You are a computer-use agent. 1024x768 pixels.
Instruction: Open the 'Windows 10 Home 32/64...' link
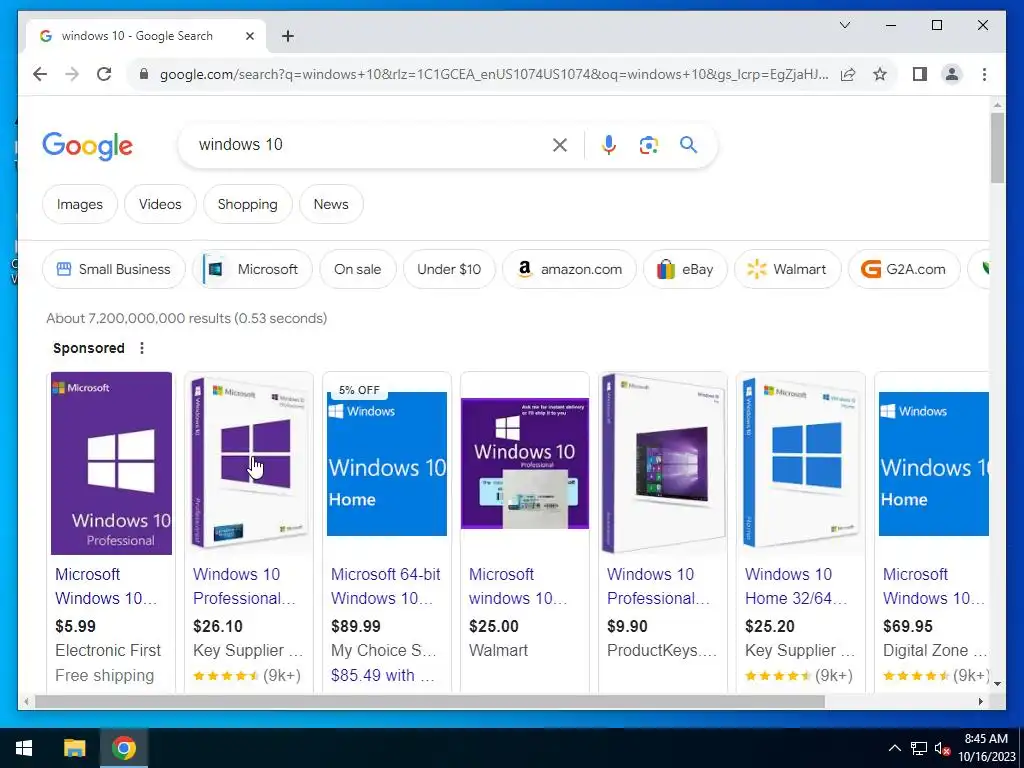pos(796,586)
